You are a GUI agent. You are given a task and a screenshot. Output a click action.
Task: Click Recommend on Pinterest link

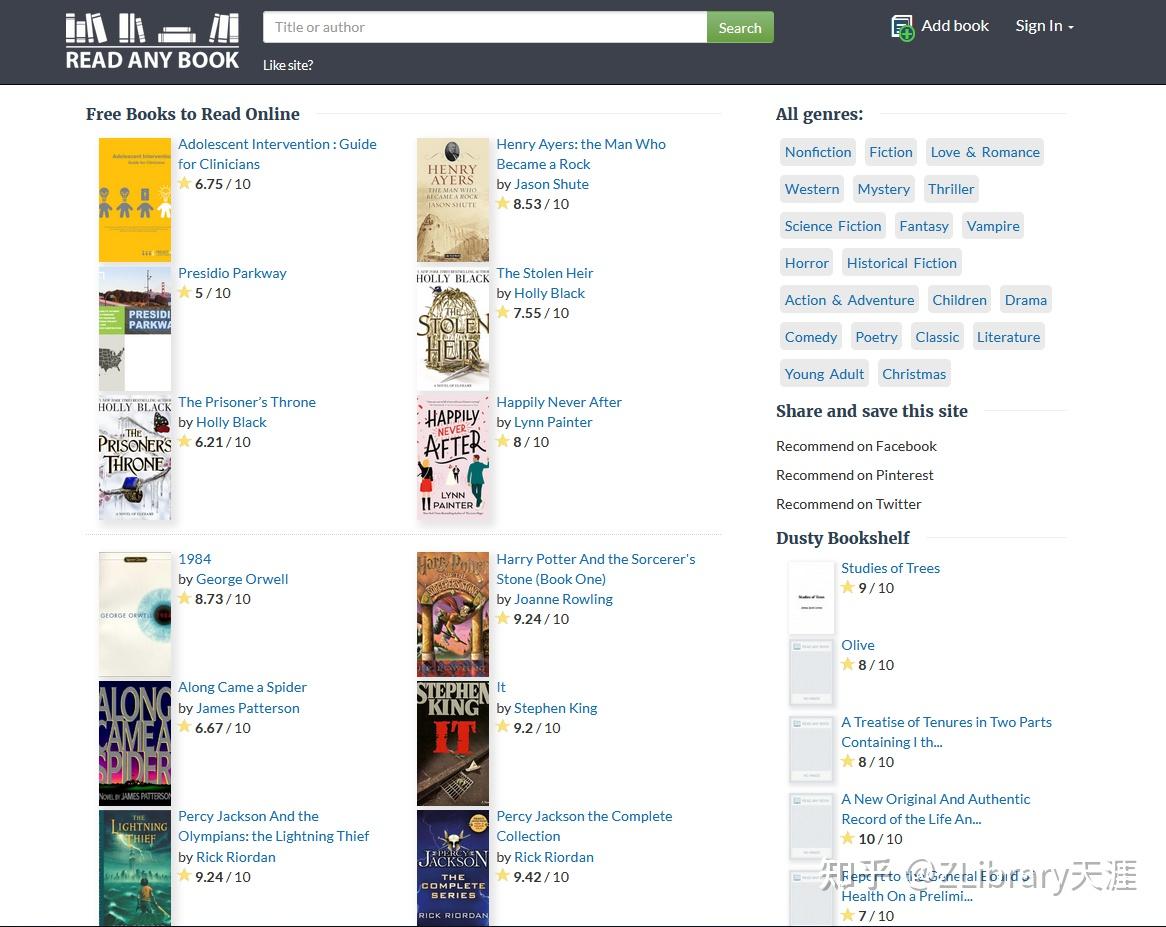pyautogui.click(x=855, y=475)
